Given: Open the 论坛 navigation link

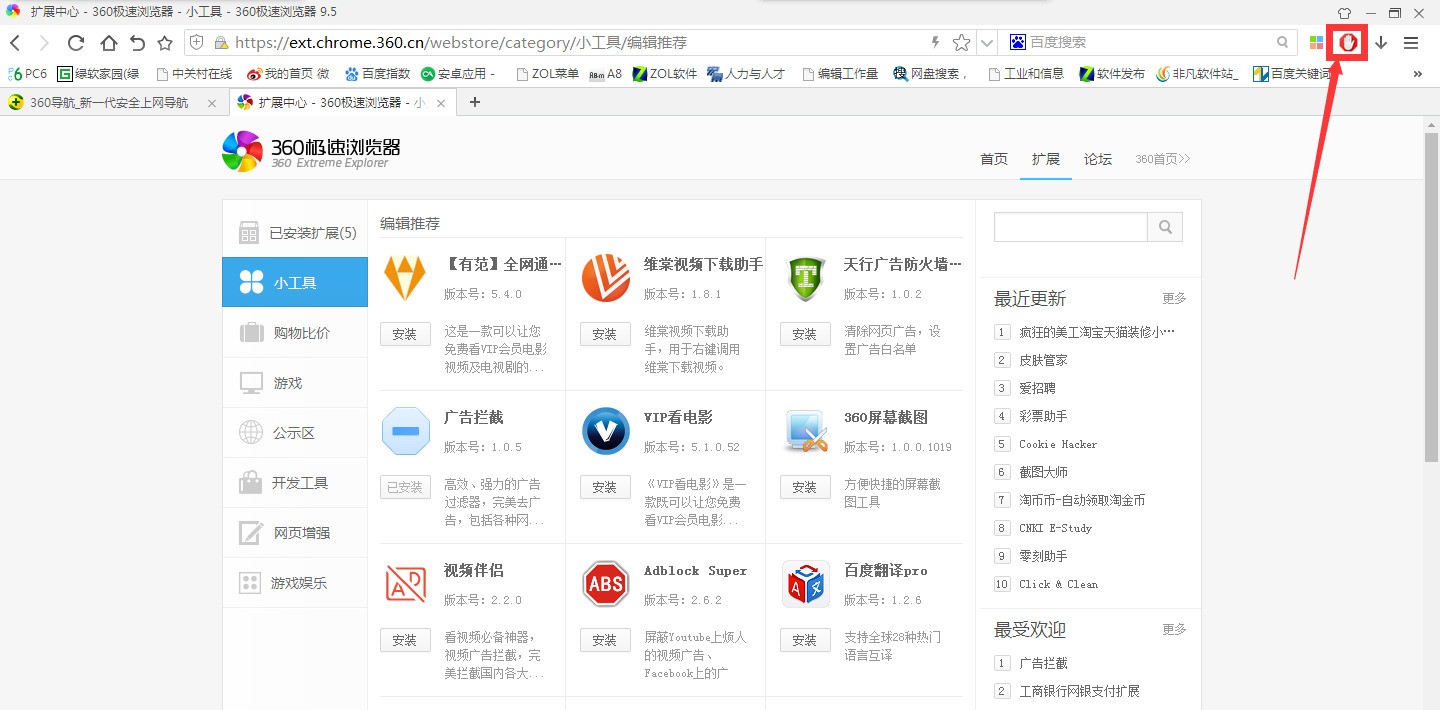Looking at the screenshot, I should [x=1098, y=159].
